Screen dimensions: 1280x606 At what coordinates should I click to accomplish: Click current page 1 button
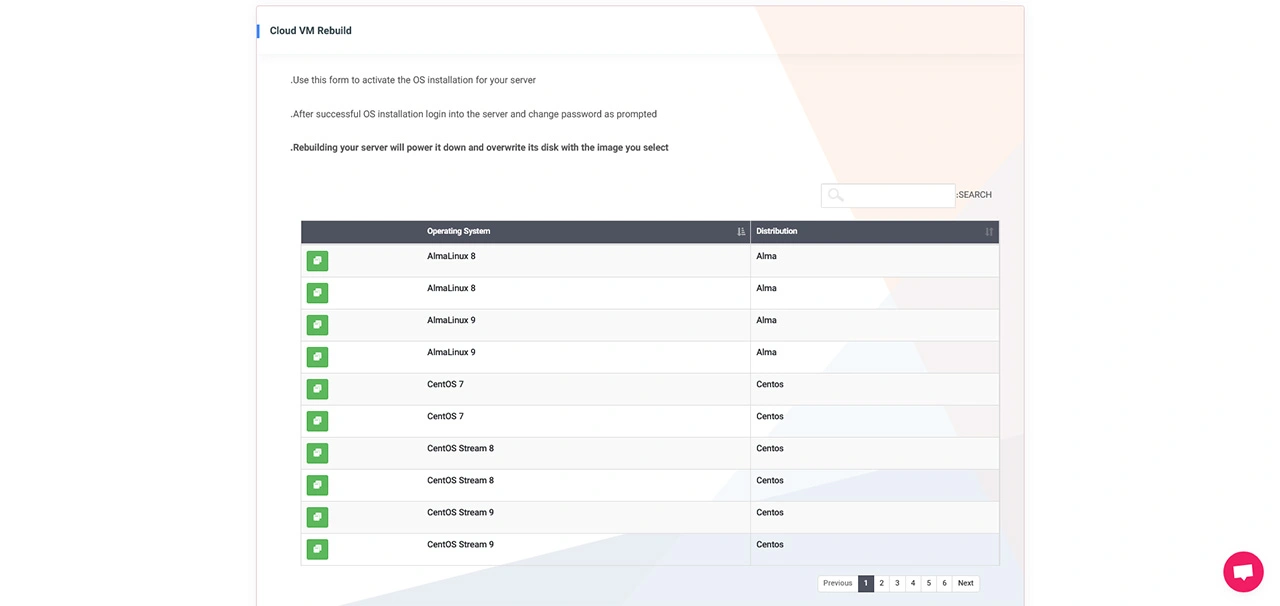coord(866,583)
